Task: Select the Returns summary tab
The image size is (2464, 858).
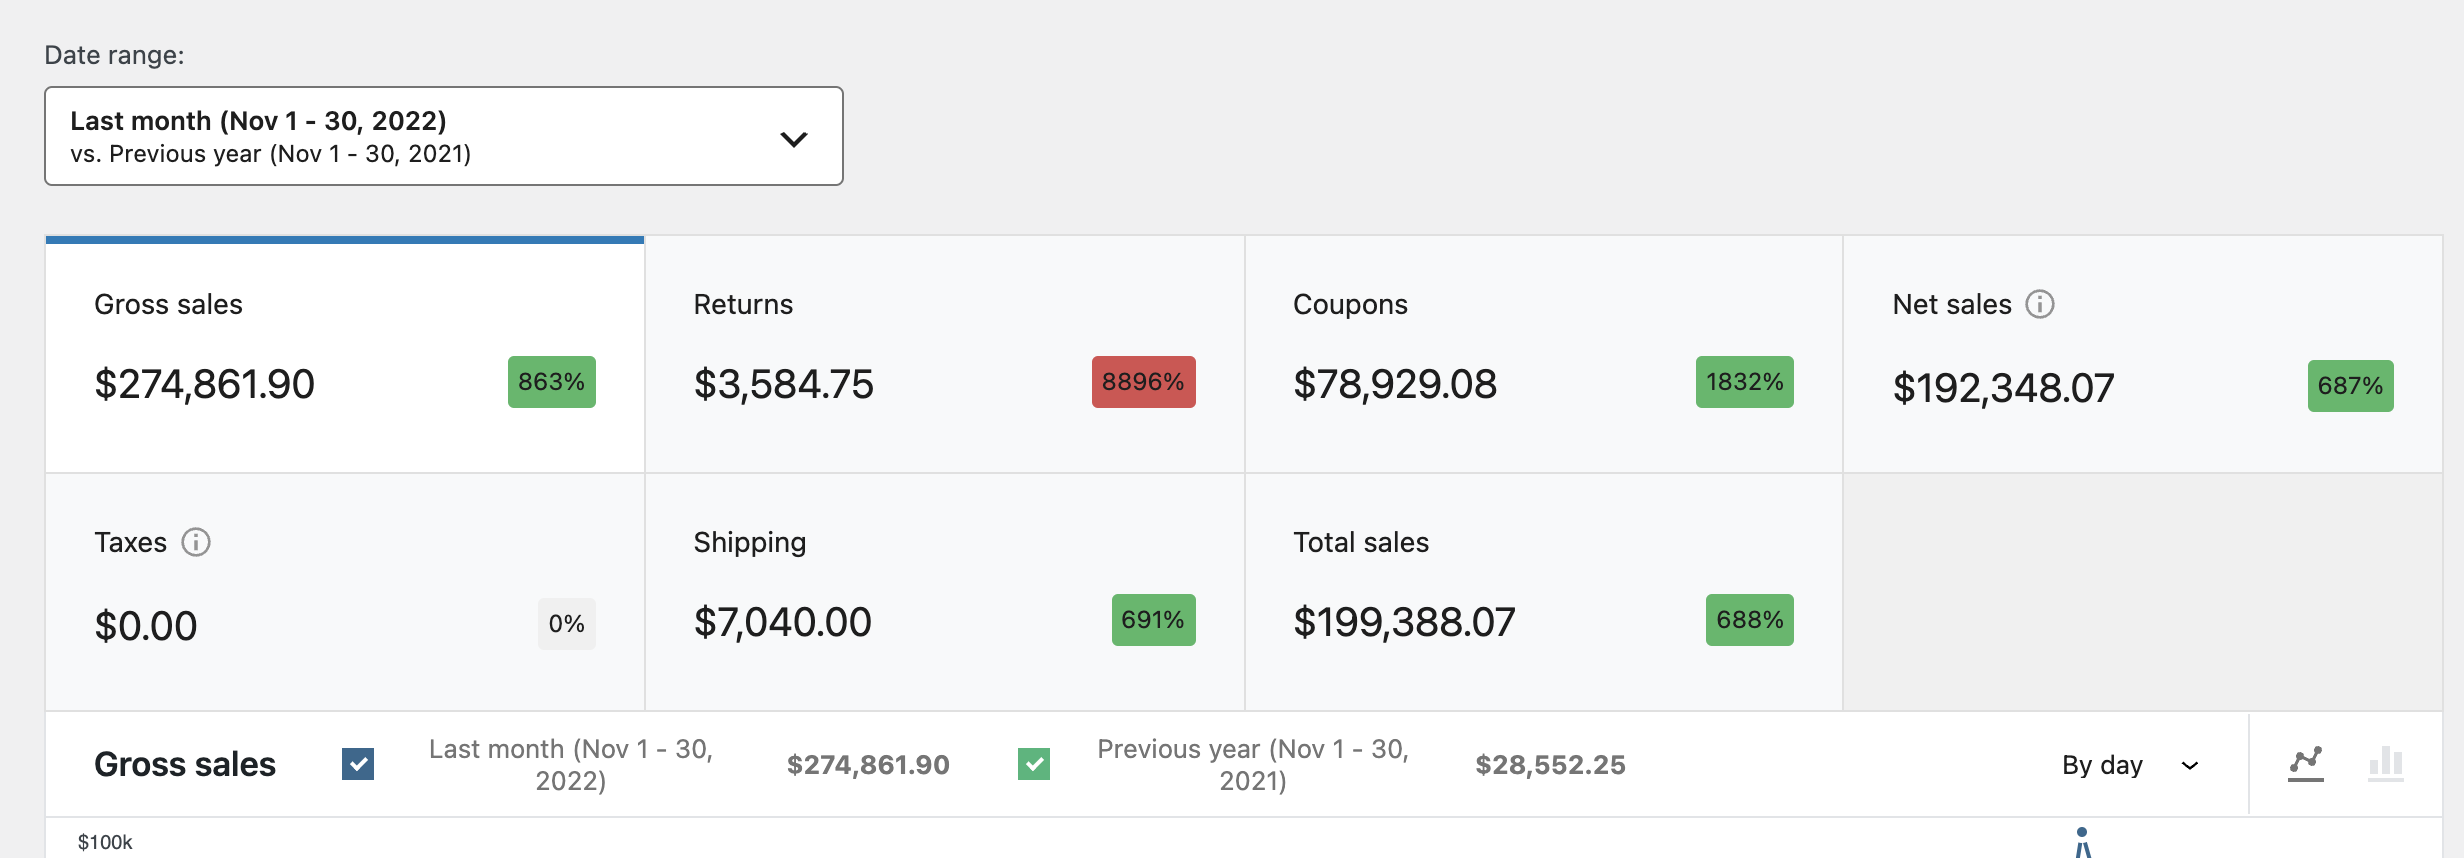Action: pos(944,355)
